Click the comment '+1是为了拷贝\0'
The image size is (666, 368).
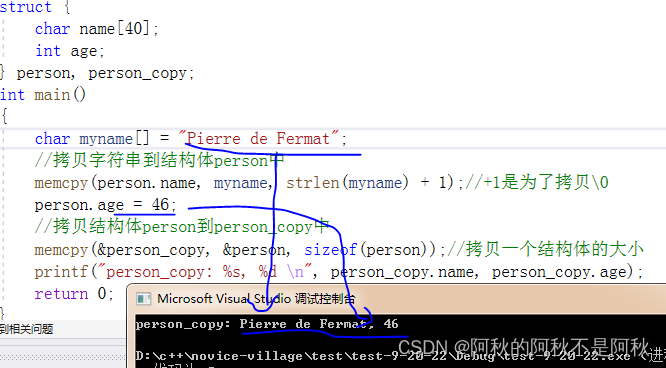tap(546, 183)
